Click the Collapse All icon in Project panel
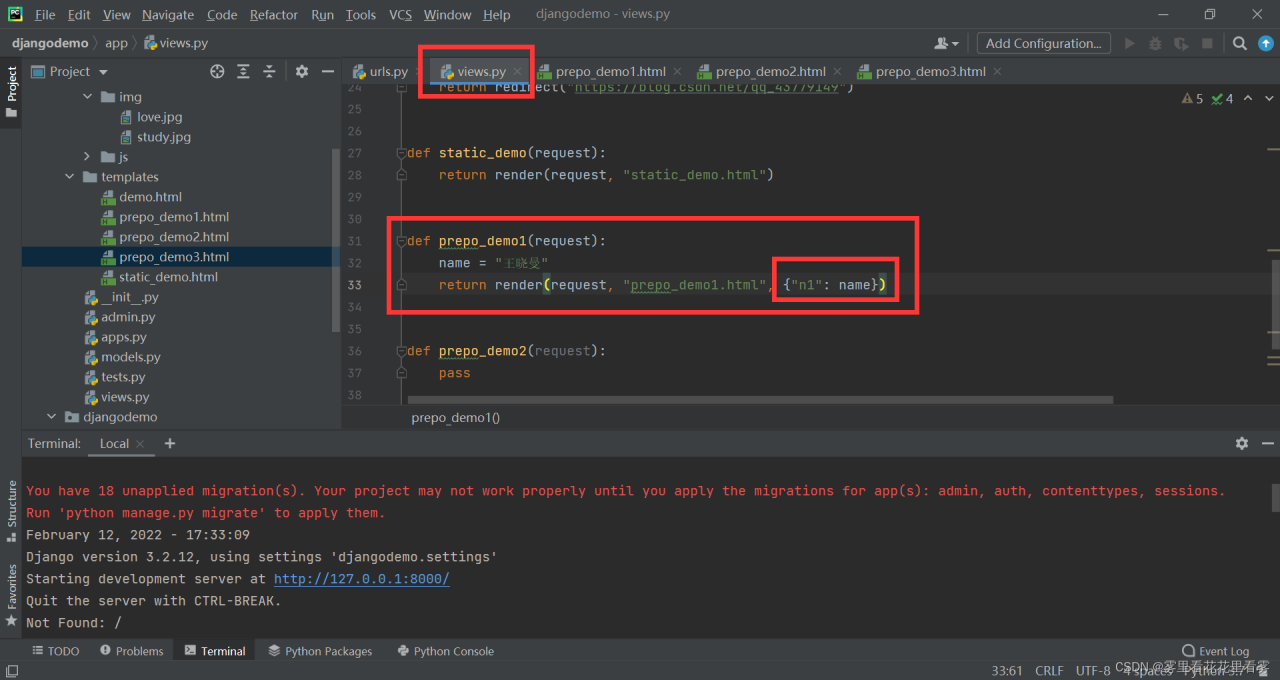 [269, 71]
